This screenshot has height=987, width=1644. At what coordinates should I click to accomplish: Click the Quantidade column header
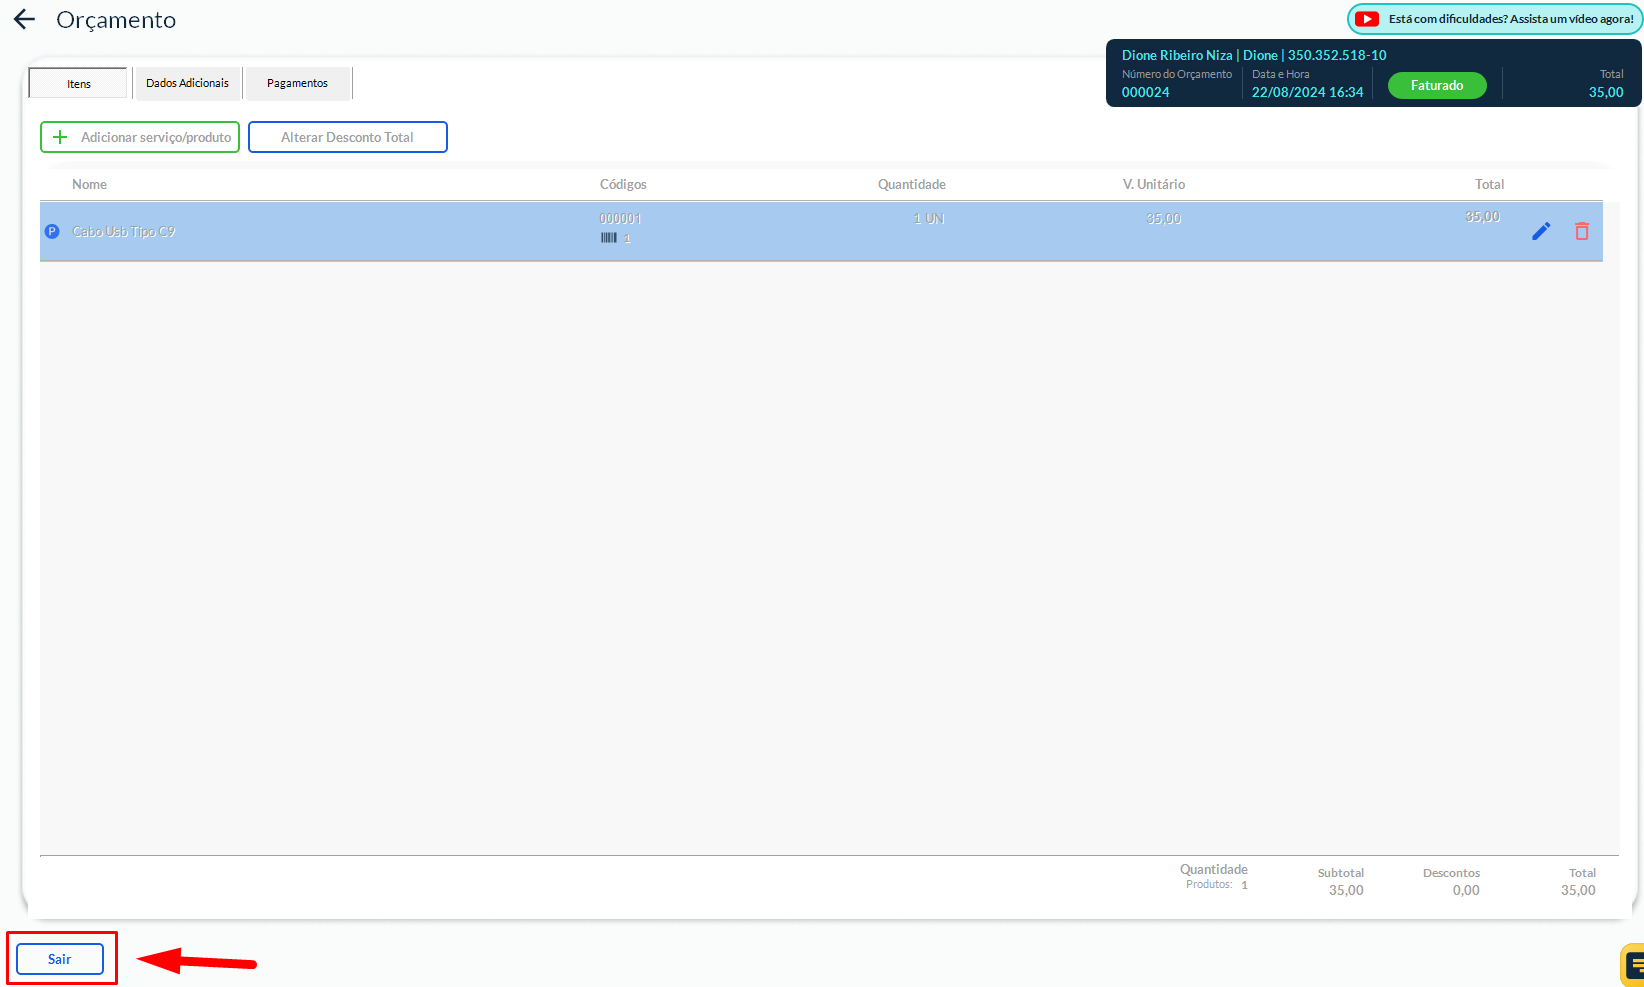[x=911, y=184]
